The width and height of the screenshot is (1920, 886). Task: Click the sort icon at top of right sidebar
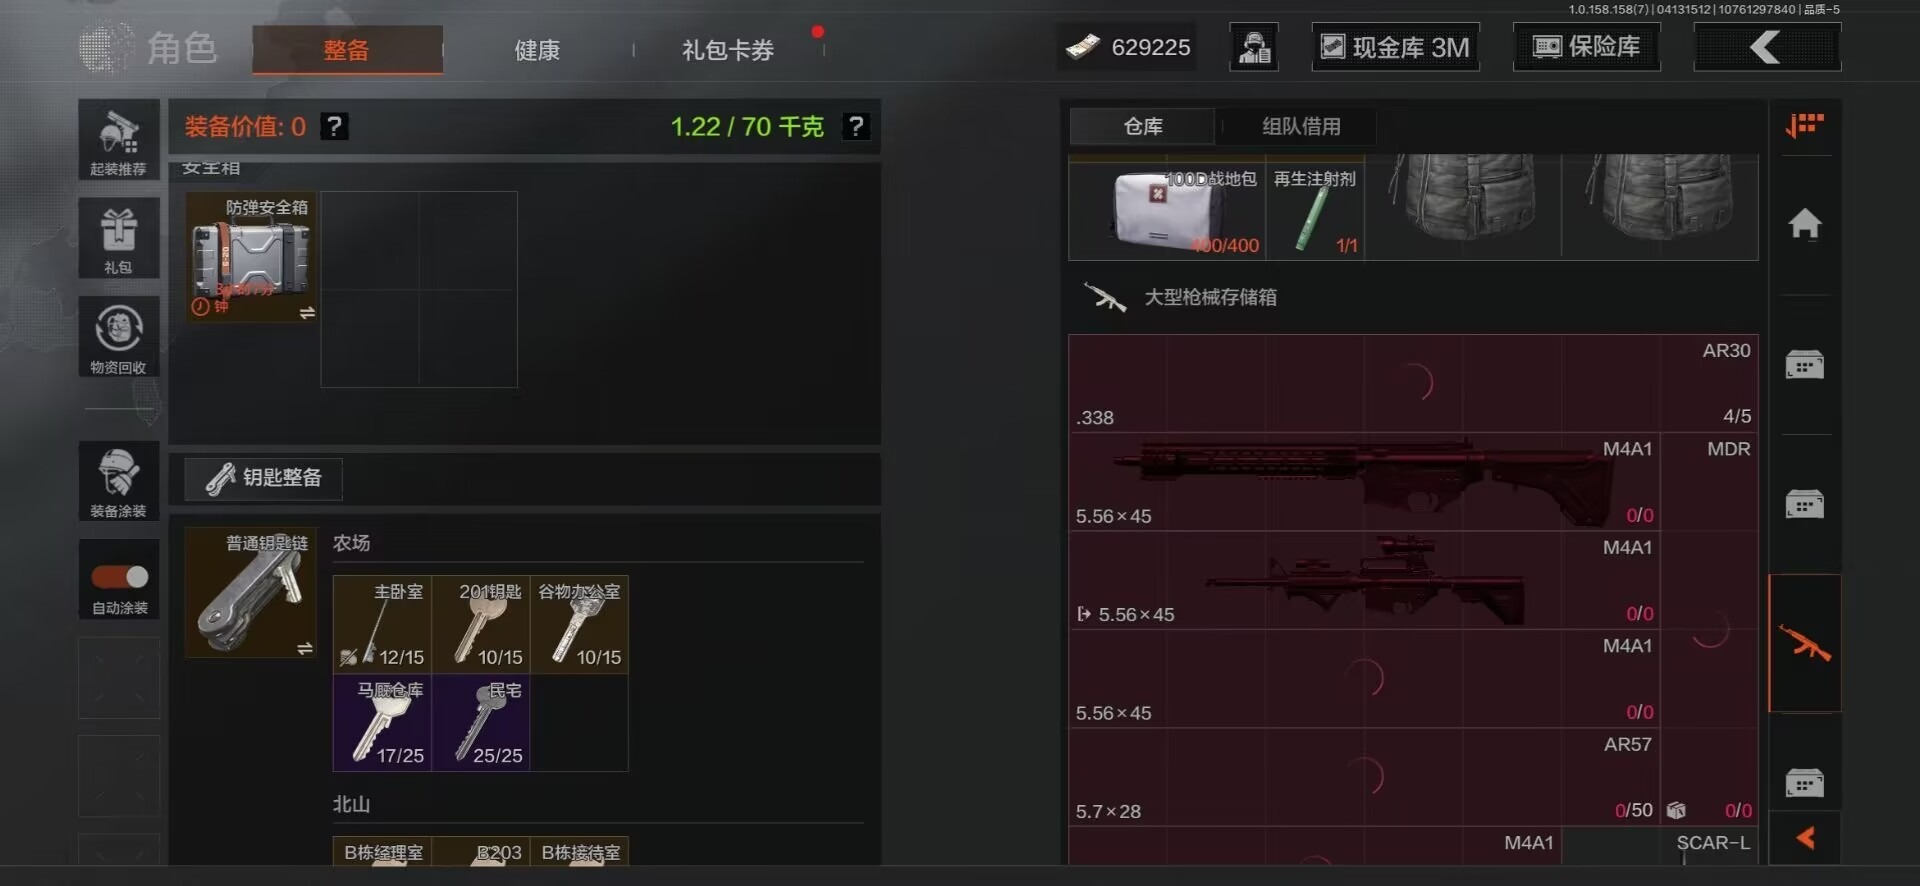click(1805, 125)
